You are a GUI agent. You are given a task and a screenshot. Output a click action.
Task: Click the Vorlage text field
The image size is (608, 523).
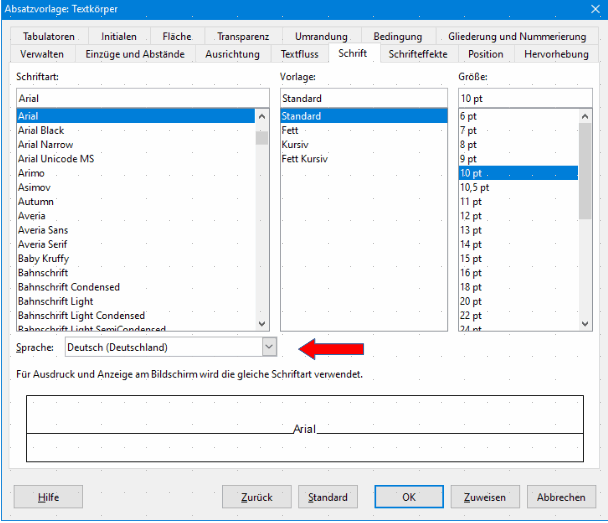pos(364,98)
